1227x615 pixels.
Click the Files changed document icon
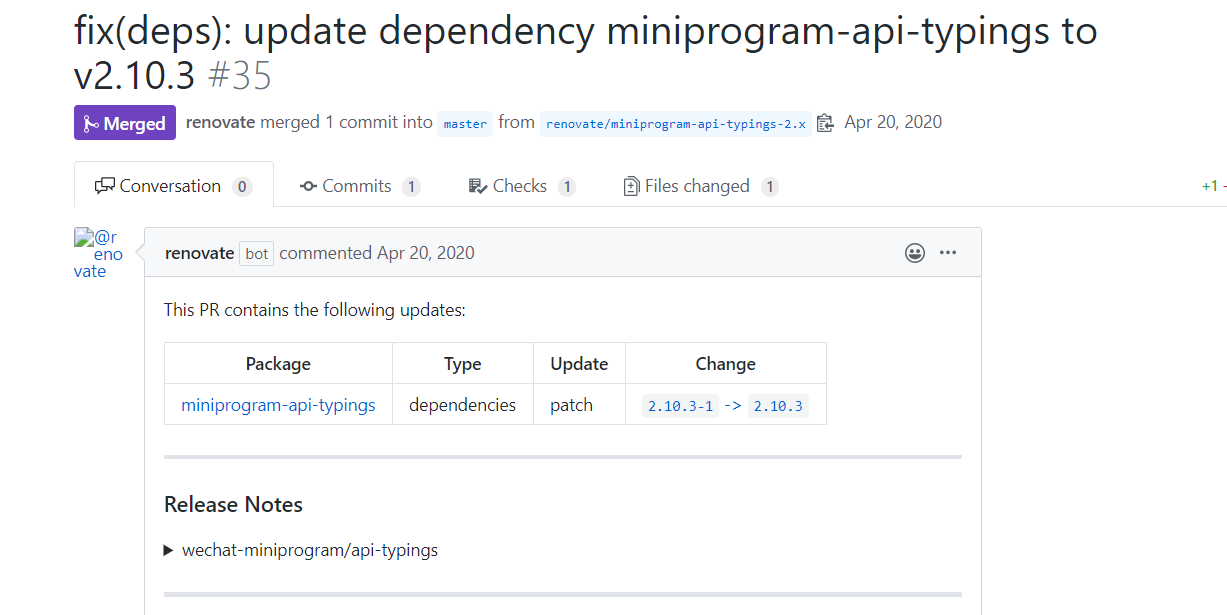point(631,186)
